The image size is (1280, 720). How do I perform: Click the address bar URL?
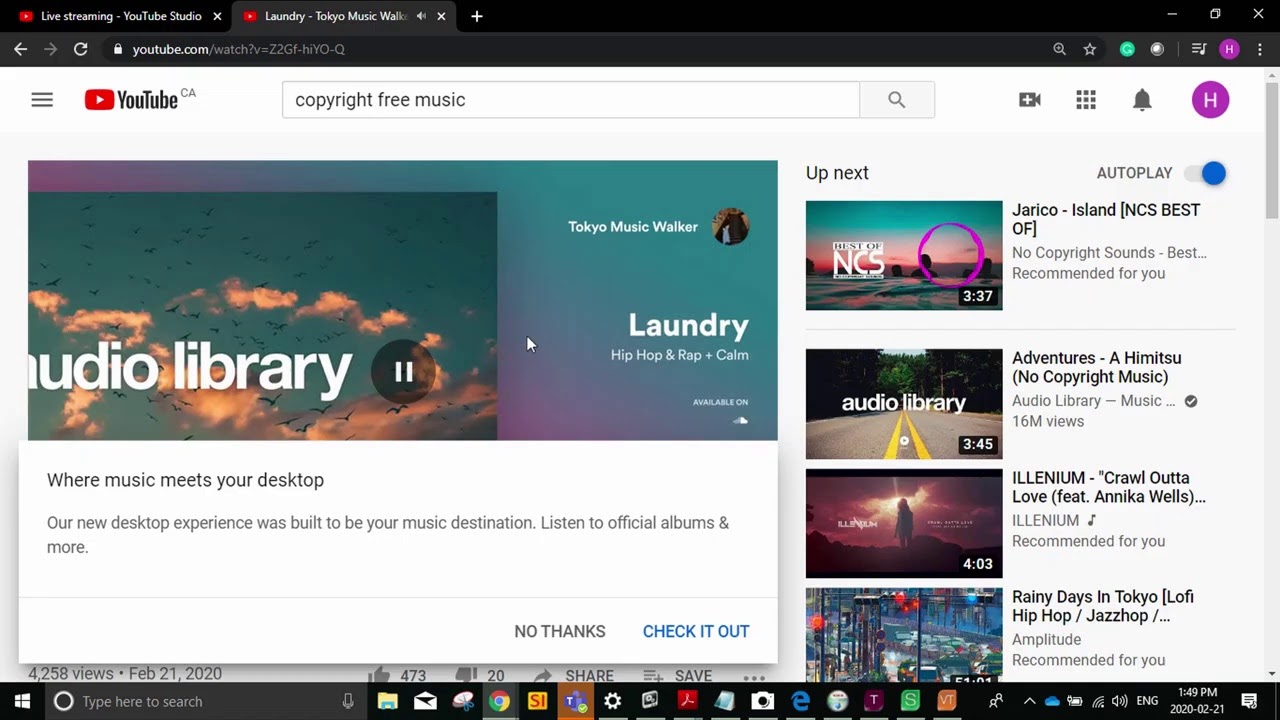click(x=238, y=49)
